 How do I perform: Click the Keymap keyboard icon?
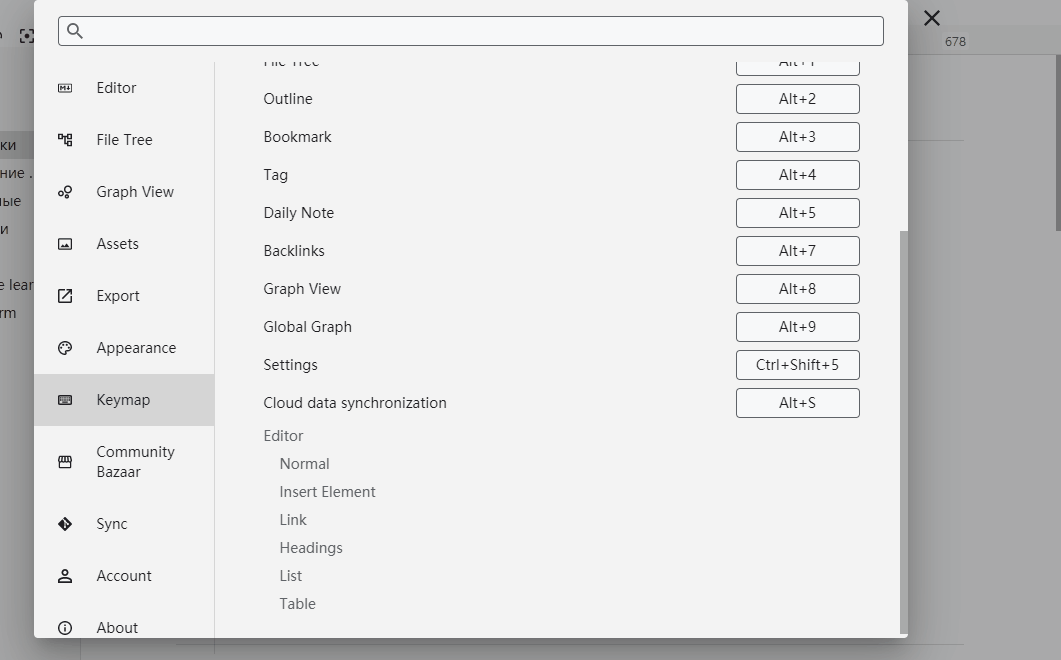65,400
